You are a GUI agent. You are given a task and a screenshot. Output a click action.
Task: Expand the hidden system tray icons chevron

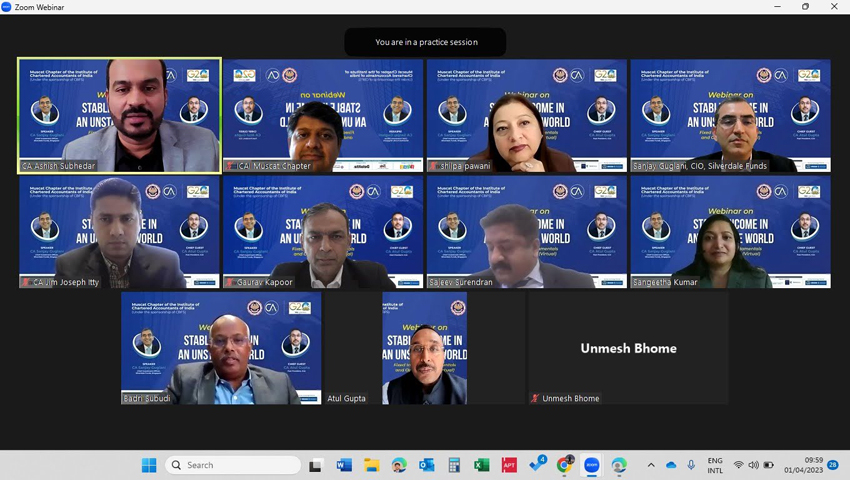651,465
